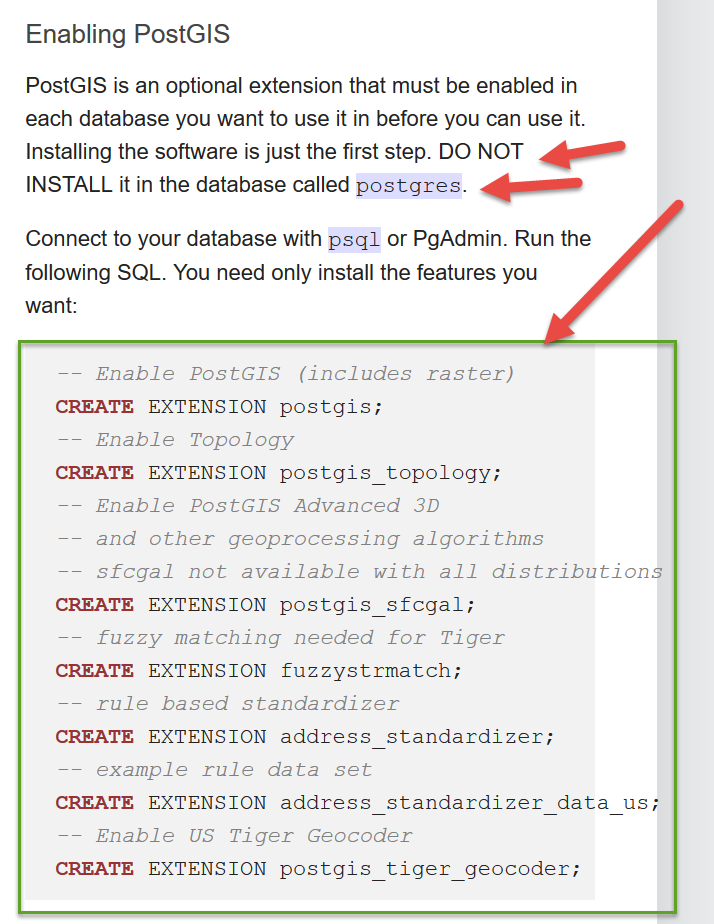This screenshot has height=924, width=714.
Task: Click the "fuzzy matching needed for Tiger" comment
Action: (x=280, y=638)
